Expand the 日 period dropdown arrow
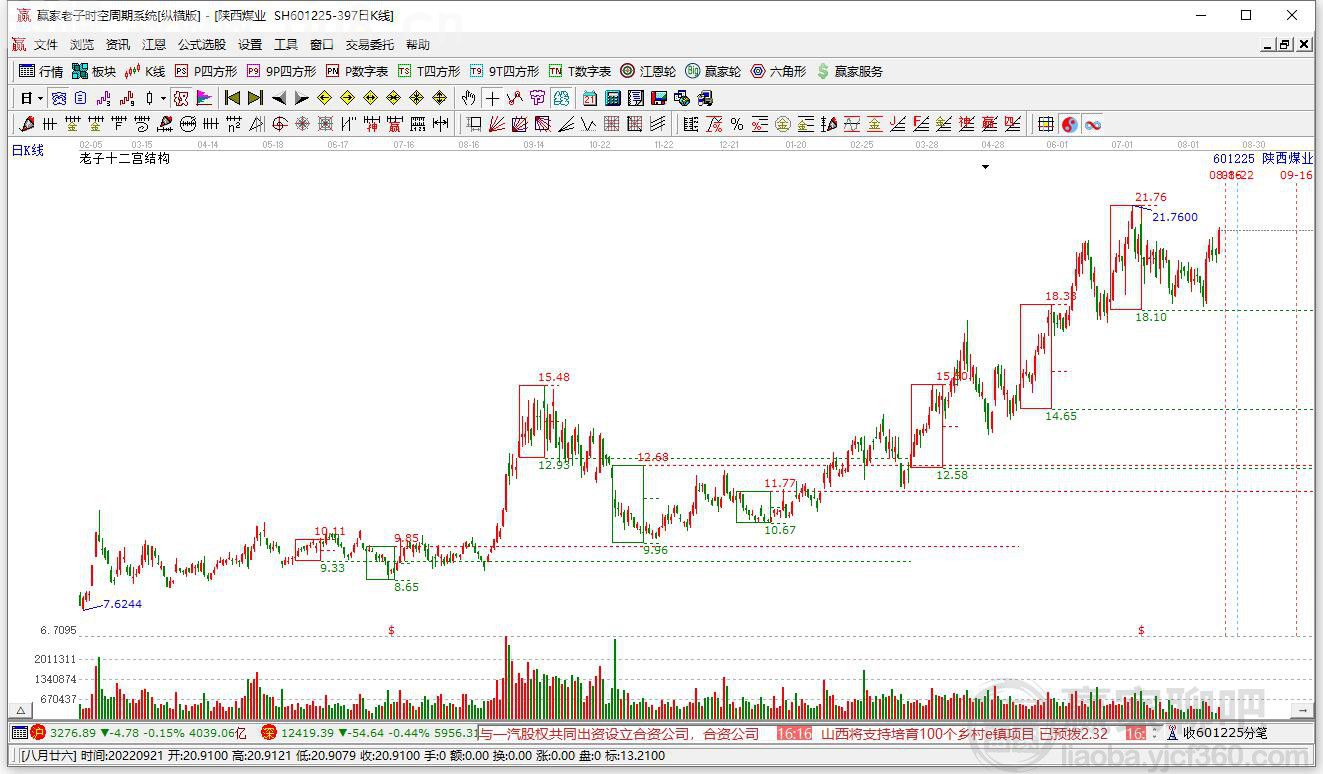Screen dimensions: 1323x774 pos(40,98)
